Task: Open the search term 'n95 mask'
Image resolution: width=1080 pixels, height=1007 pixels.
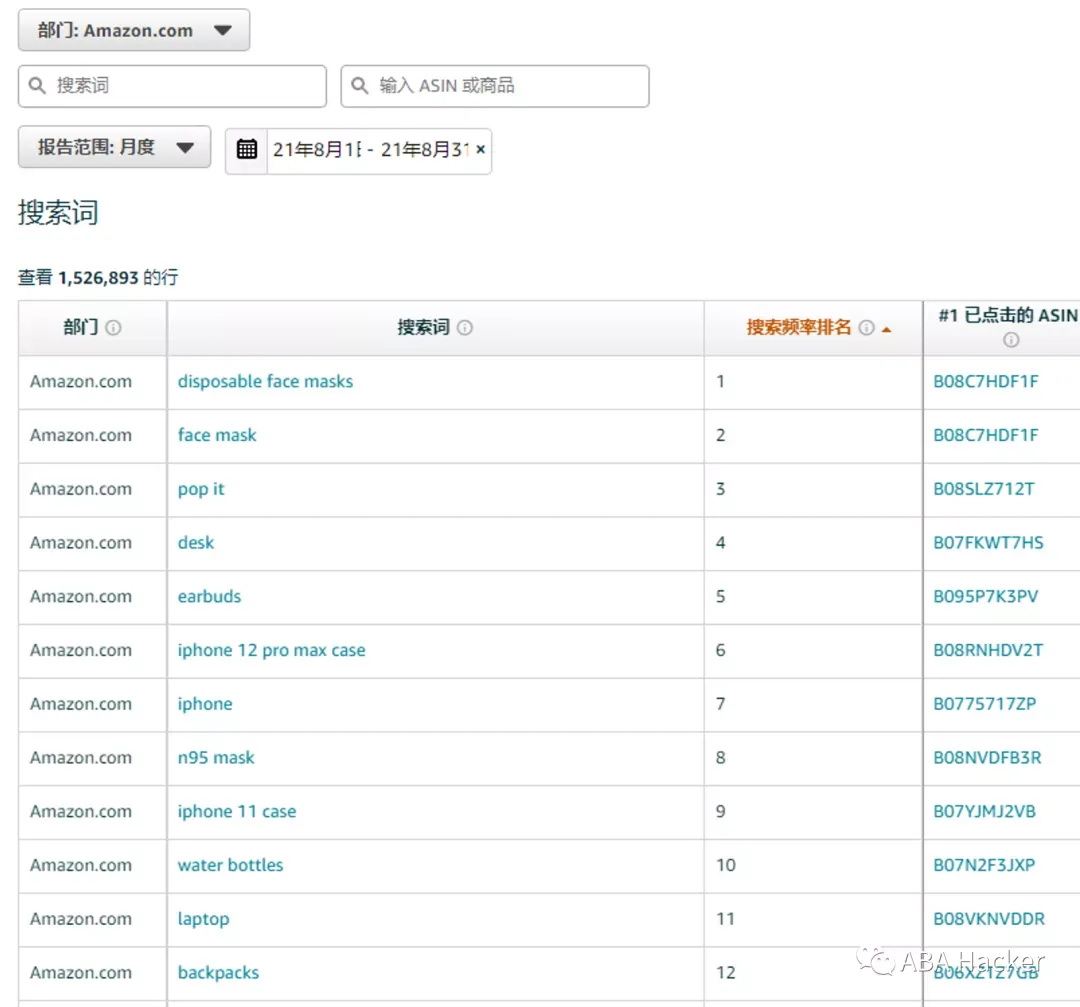Action: 216,758
